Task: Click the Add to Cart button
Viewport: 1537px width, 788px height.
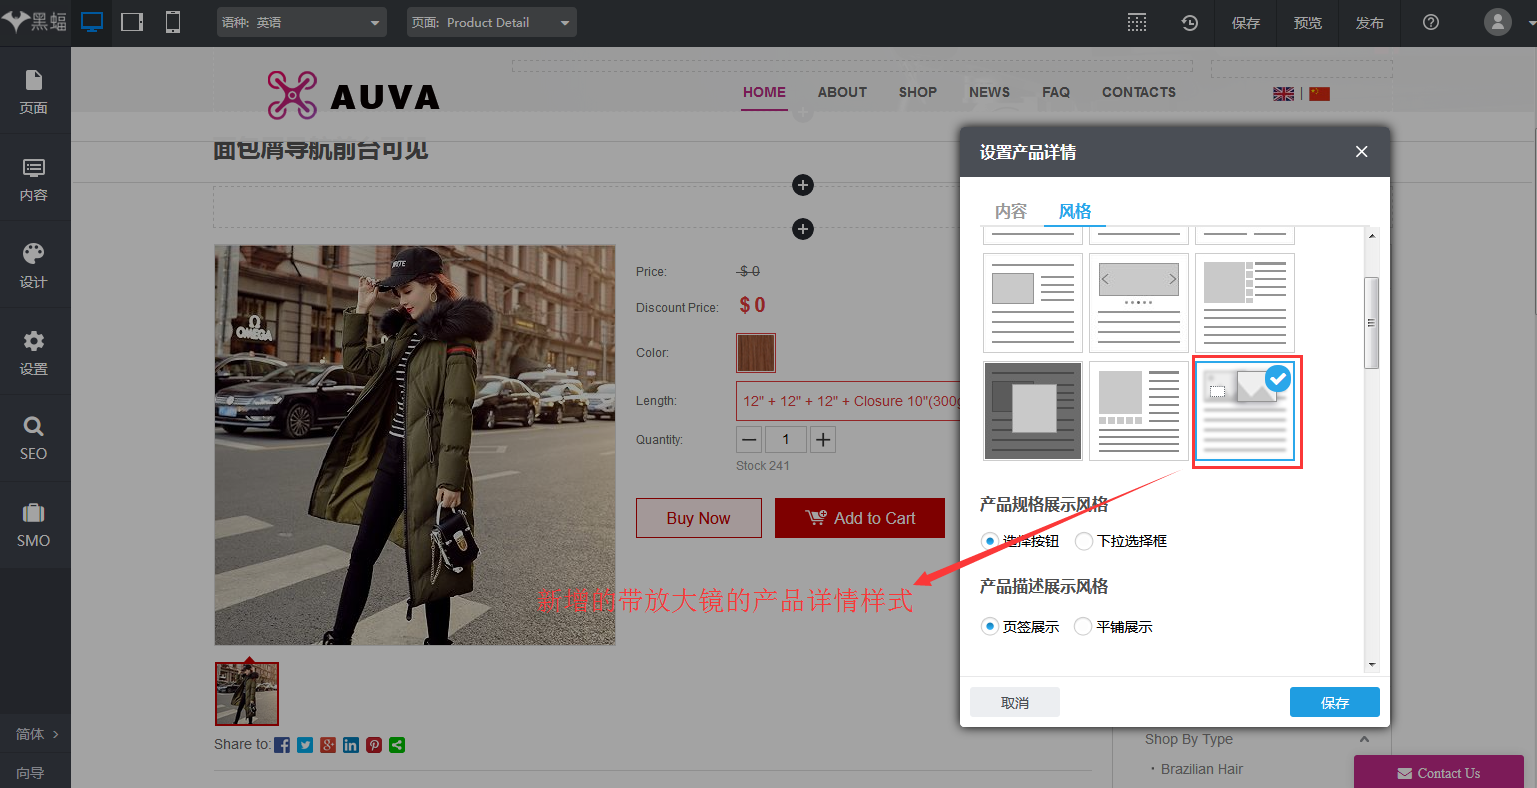Action: (859, 518)
